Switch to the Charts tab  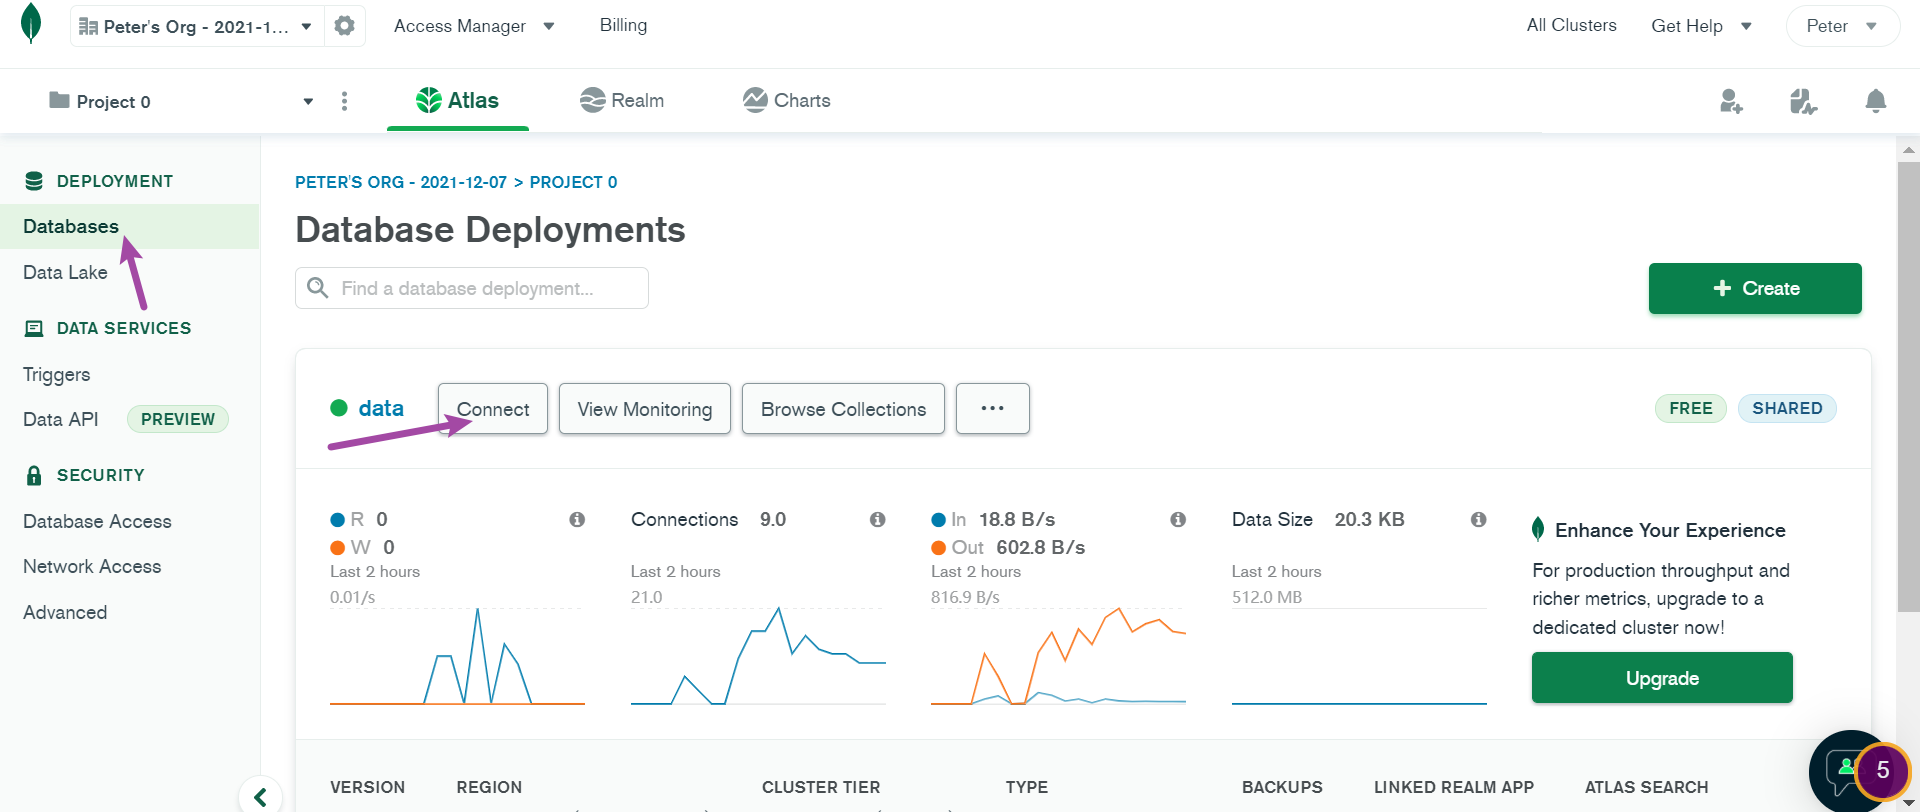point(787,100)
